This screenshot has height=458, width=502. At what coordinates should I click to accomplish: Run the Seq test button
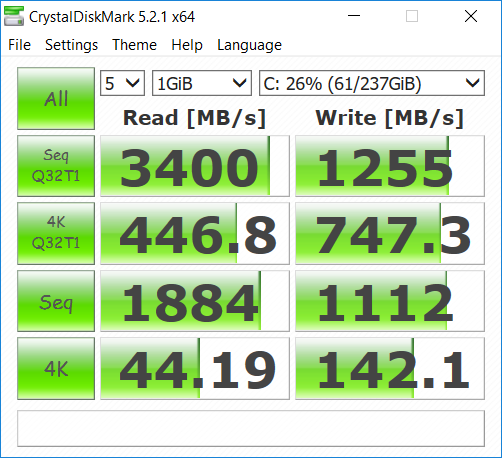click(x=56, y=301)
